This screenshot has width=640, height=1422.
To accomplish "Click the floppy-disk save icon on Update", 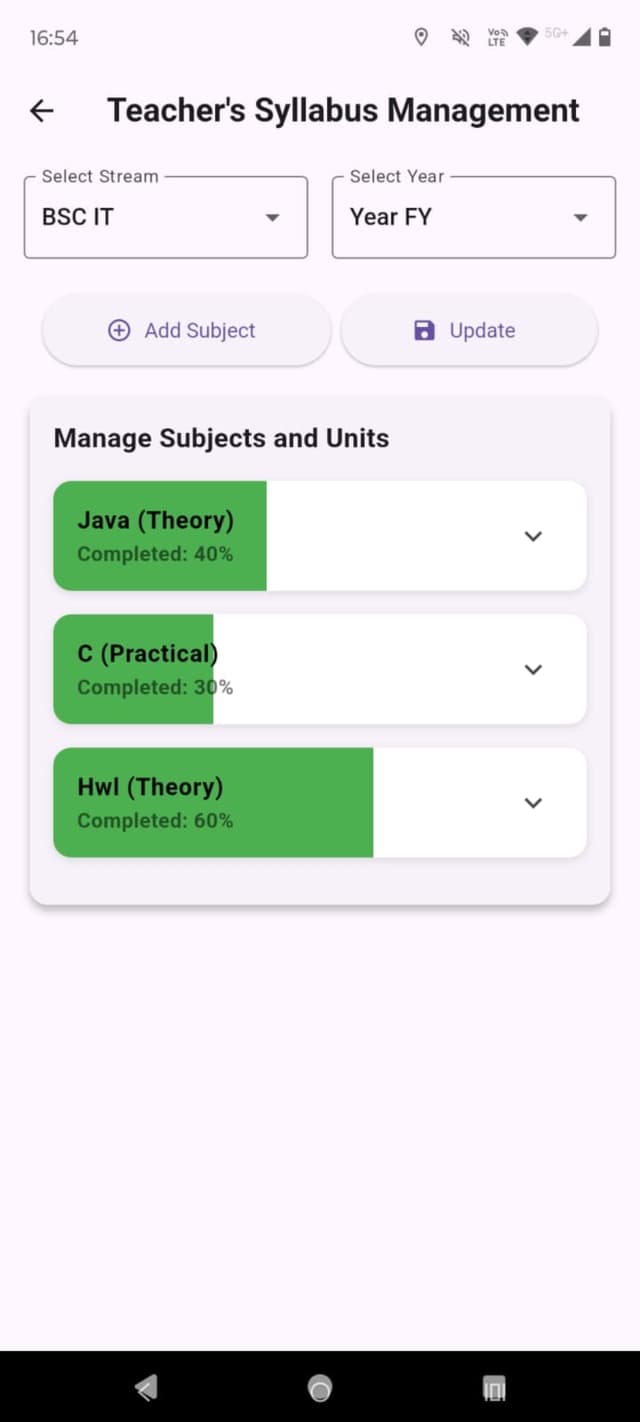I will (x=424, y=331).
